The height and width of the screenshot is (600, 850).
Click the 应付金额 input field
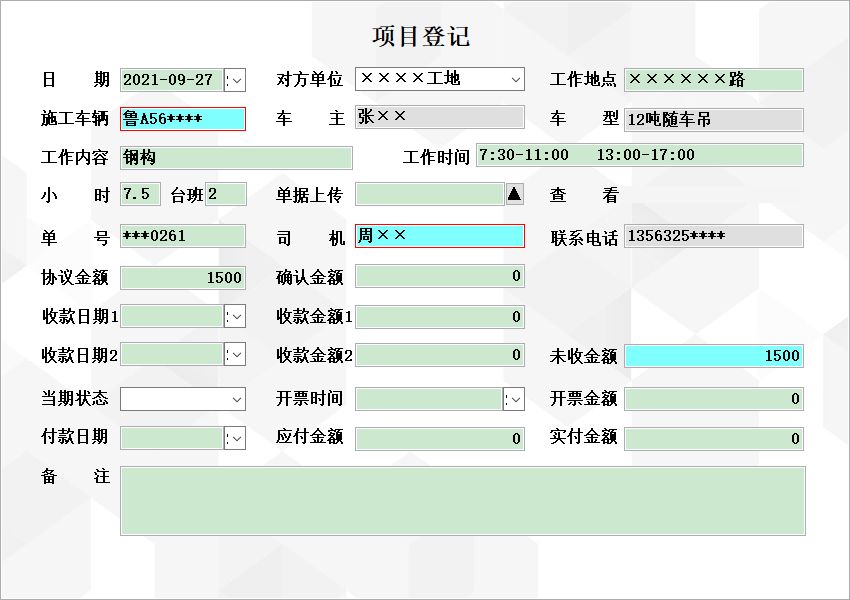click(440, 439)
